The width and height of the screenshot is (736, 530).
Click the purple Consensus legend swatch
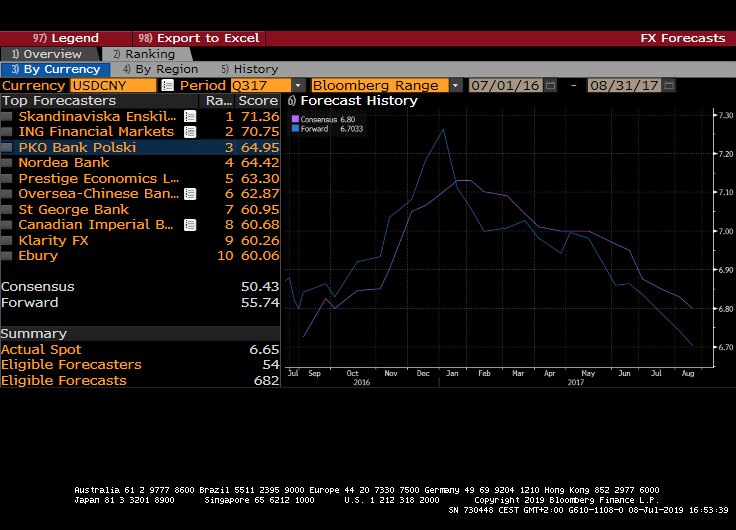pos(295,119)
